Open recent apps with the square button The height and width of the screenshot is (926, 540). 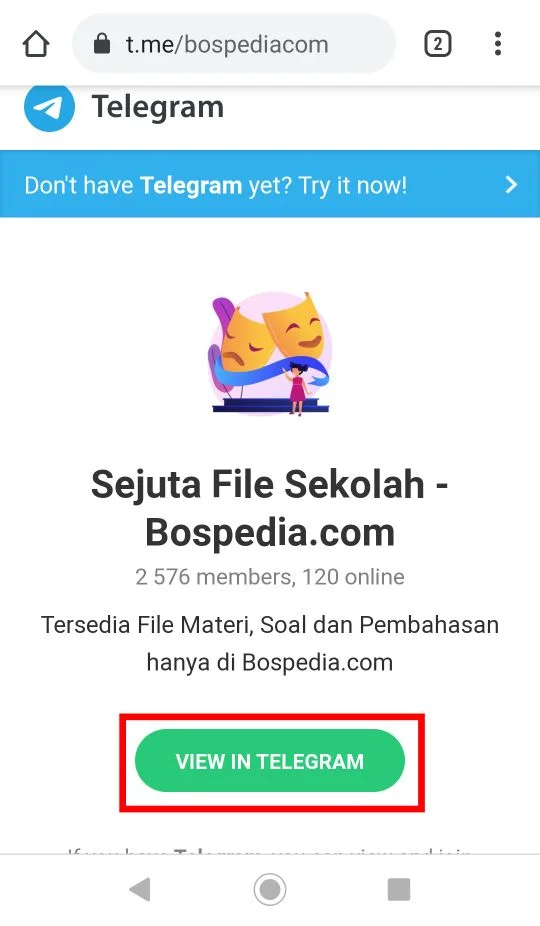(x=399, y=889)
